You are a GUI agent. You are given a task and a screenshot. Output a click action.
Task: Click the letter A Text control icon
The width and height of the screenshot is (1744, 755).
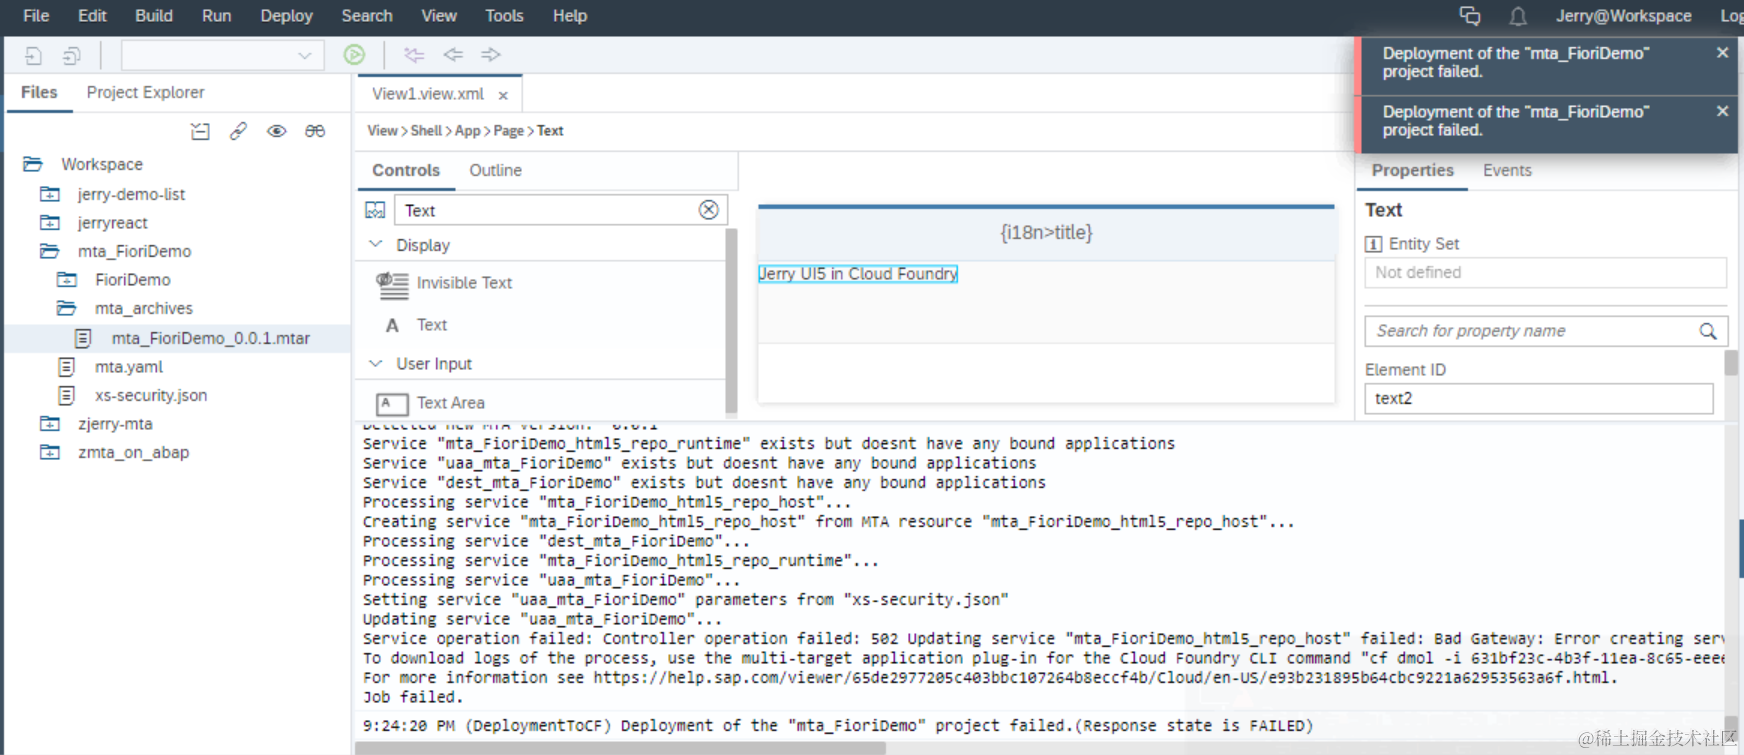point(392,325)
